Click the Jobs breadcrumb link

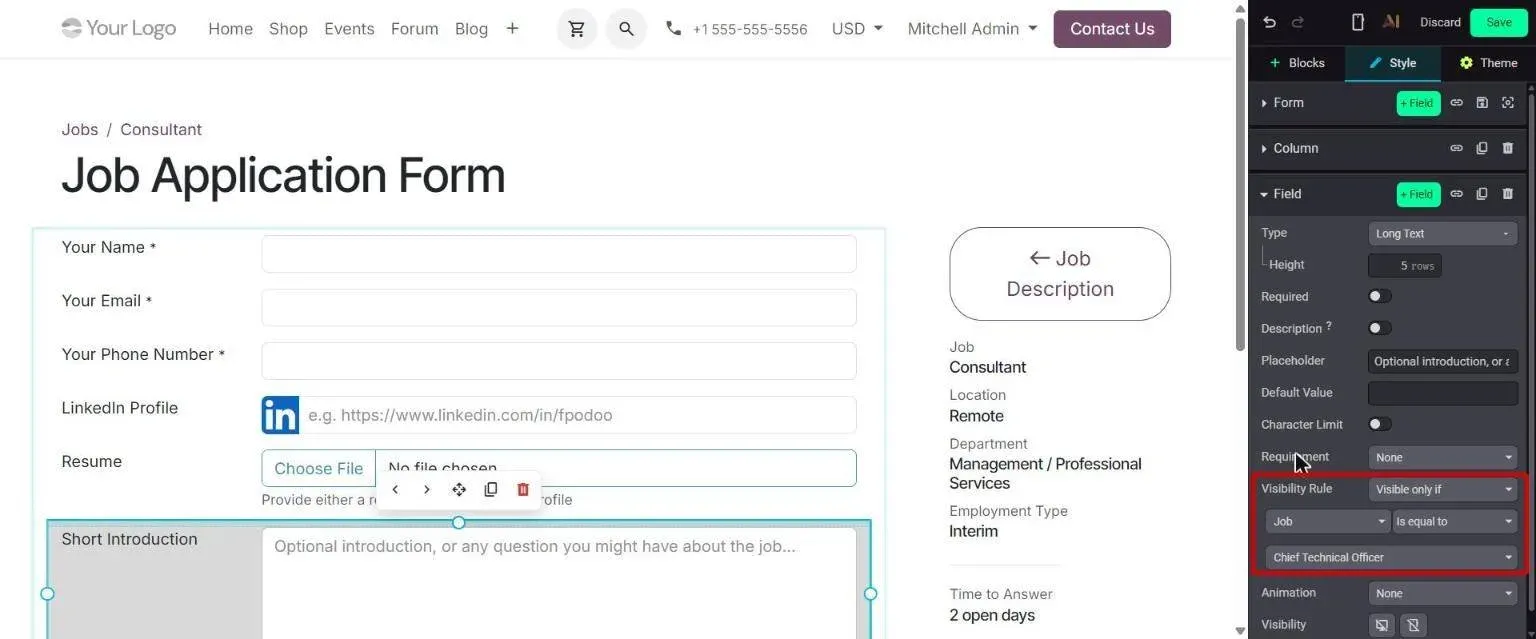(x=80, y=130)
